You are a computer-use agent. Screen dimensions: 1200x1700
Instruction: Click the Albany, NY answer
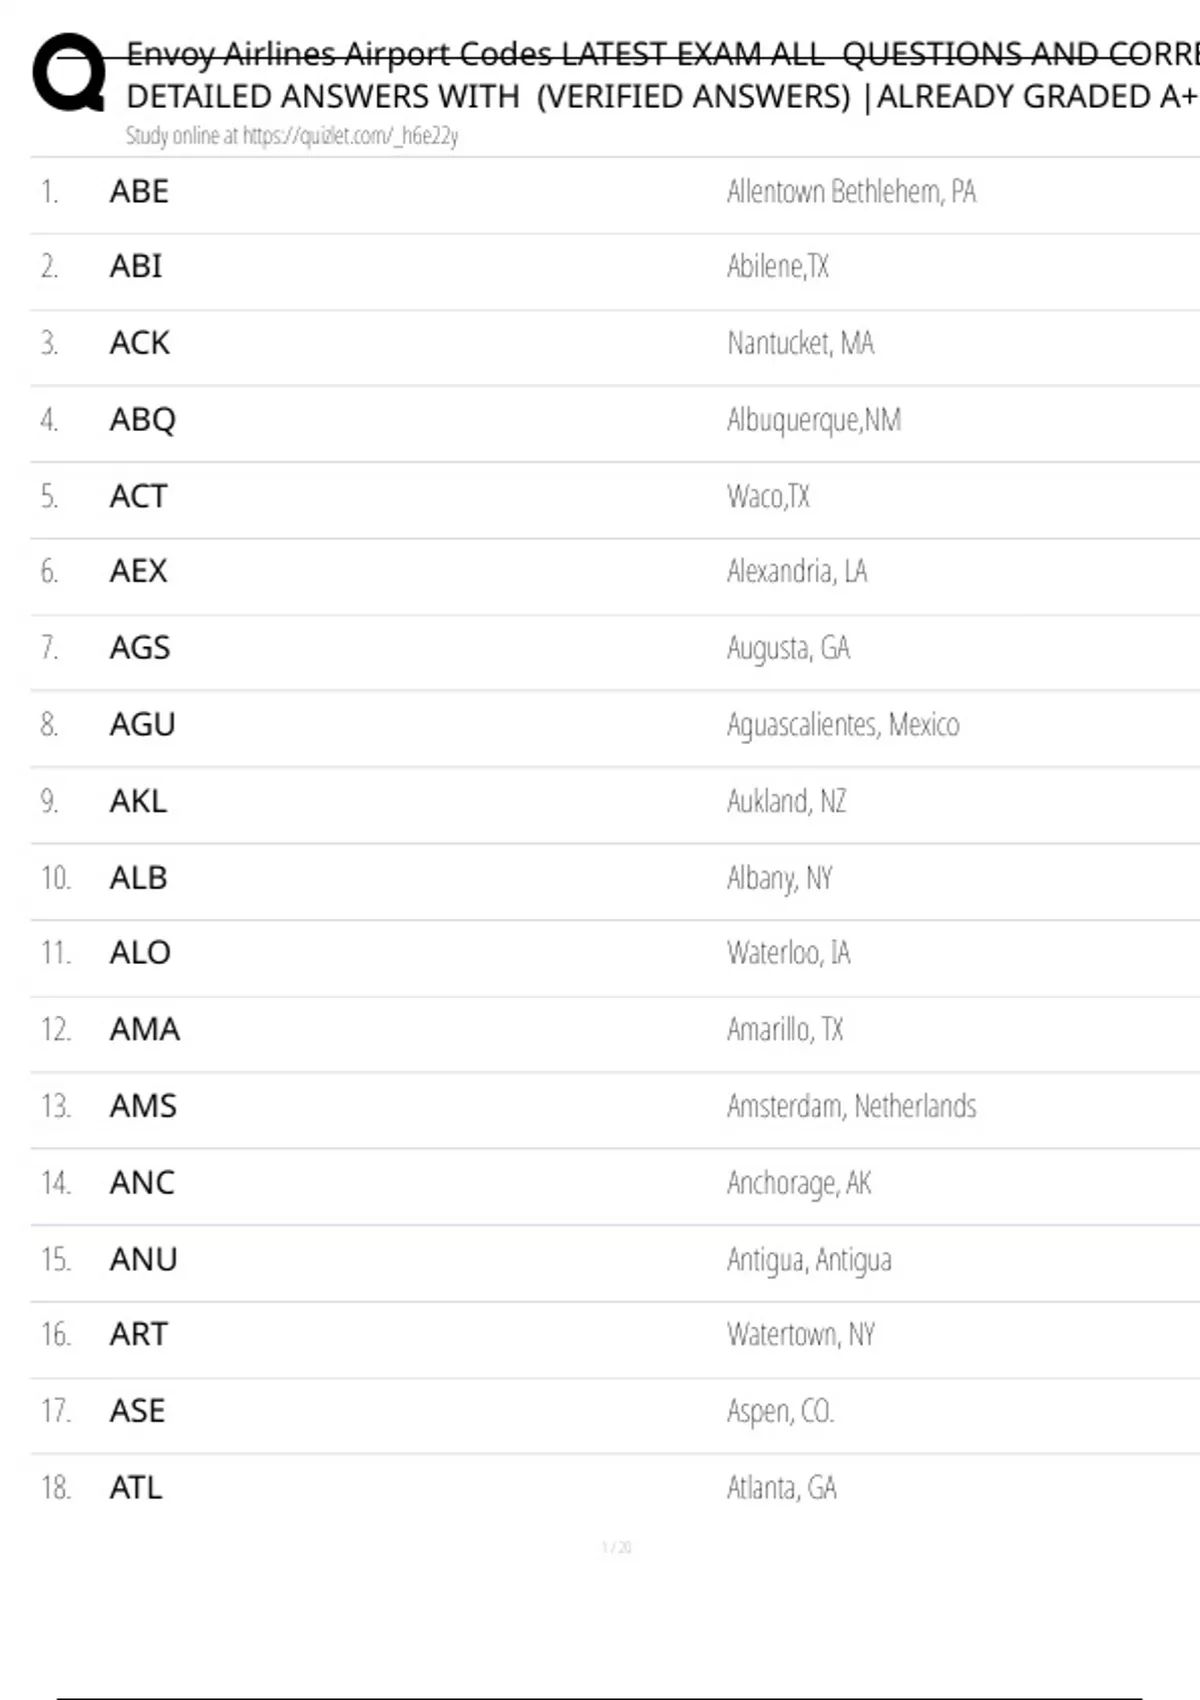[779, 878]
